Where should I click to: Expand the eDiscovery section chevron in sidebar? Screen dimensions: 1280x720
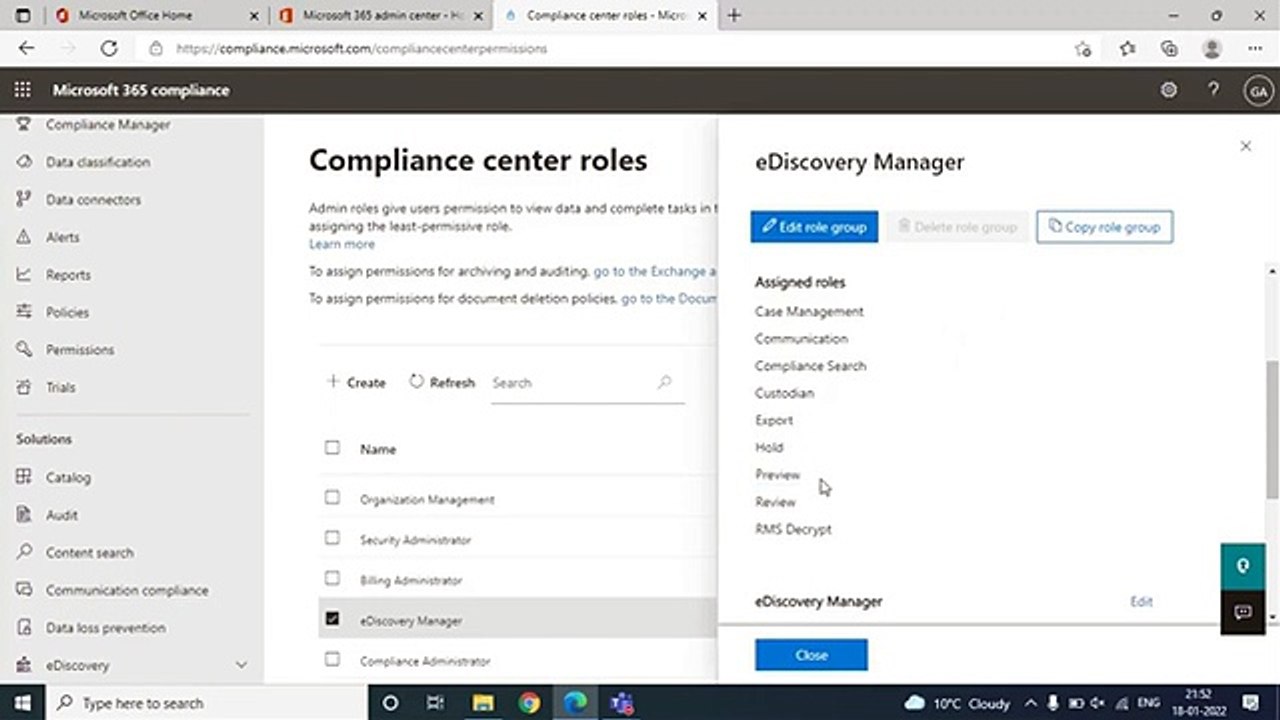(241, 665)
